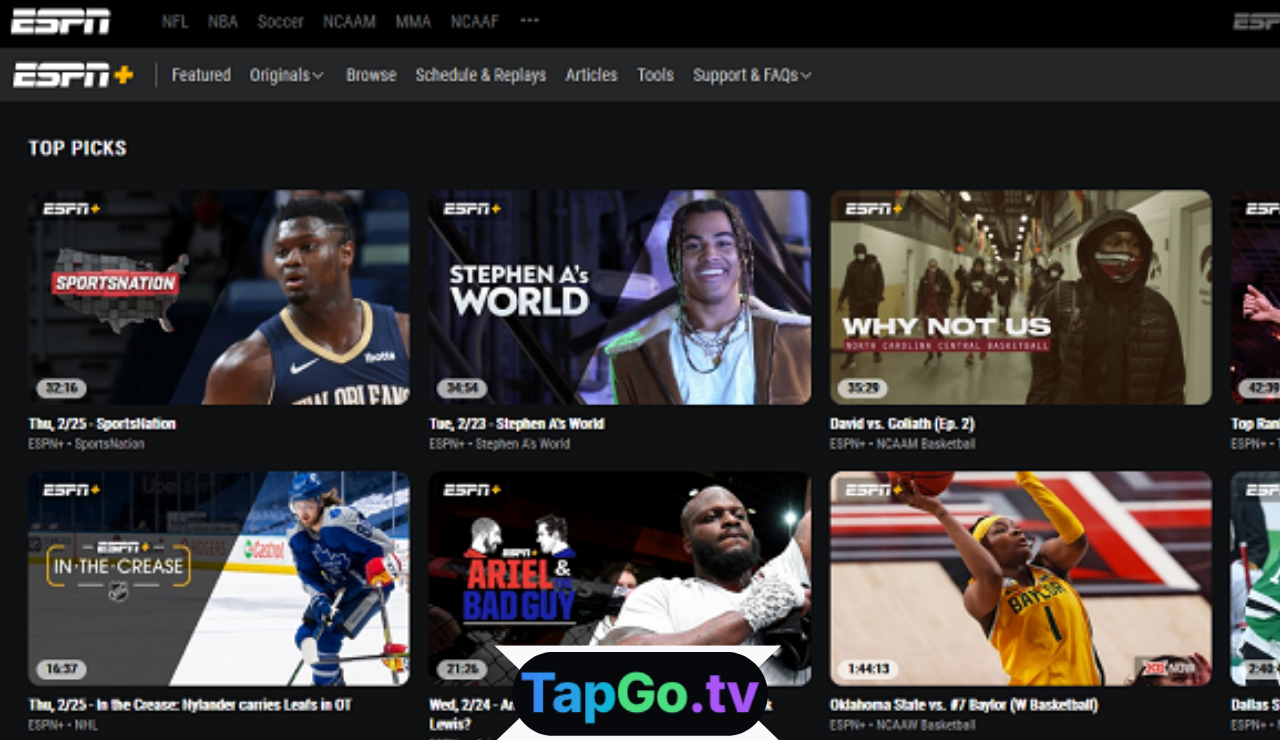The width and height of the screenshot is (1280, 740).
Task: Expand the Originals dropdown menu
Action: [287, 74]
